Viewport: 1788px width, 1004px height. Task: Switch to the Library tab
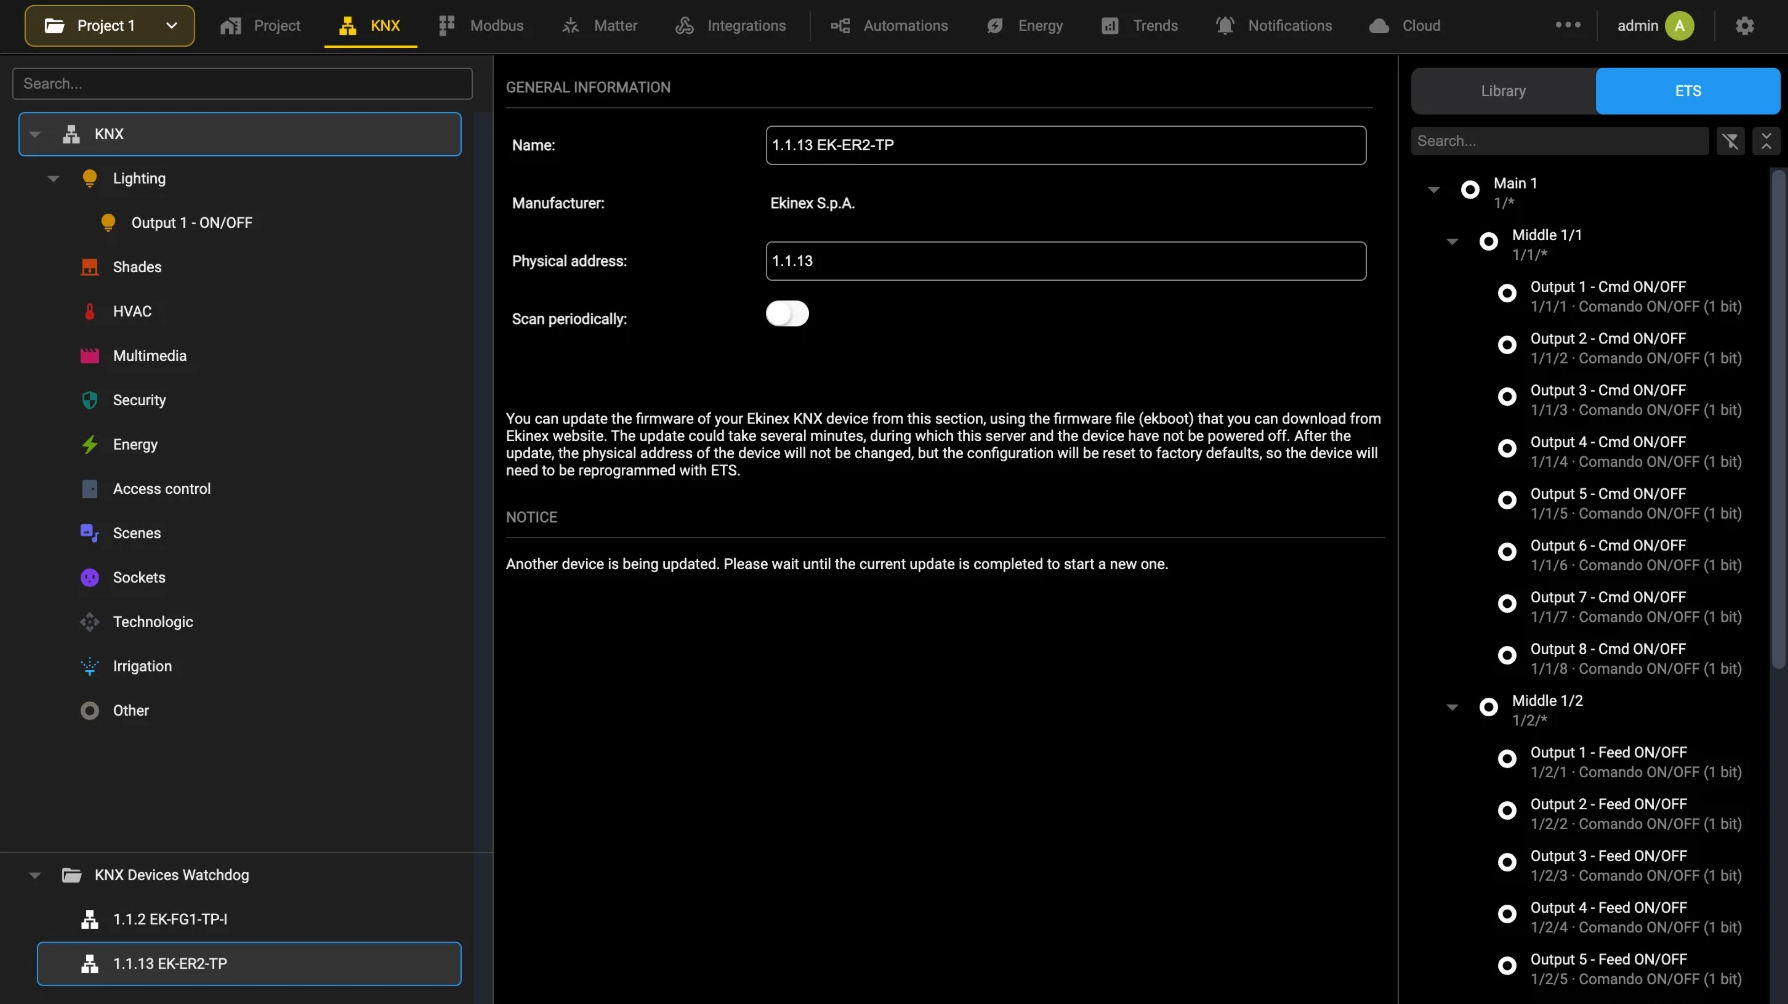tap(1503, 91)
